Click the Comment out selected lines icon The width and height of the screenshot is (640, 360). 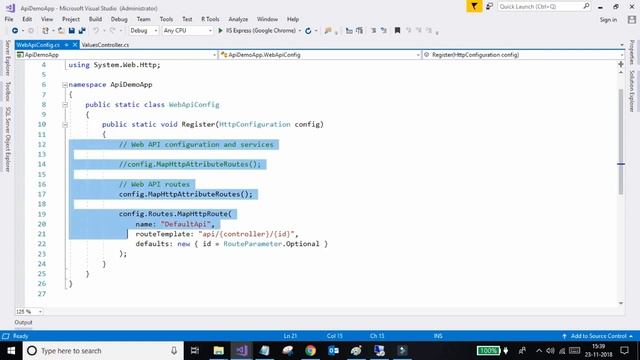373,31
